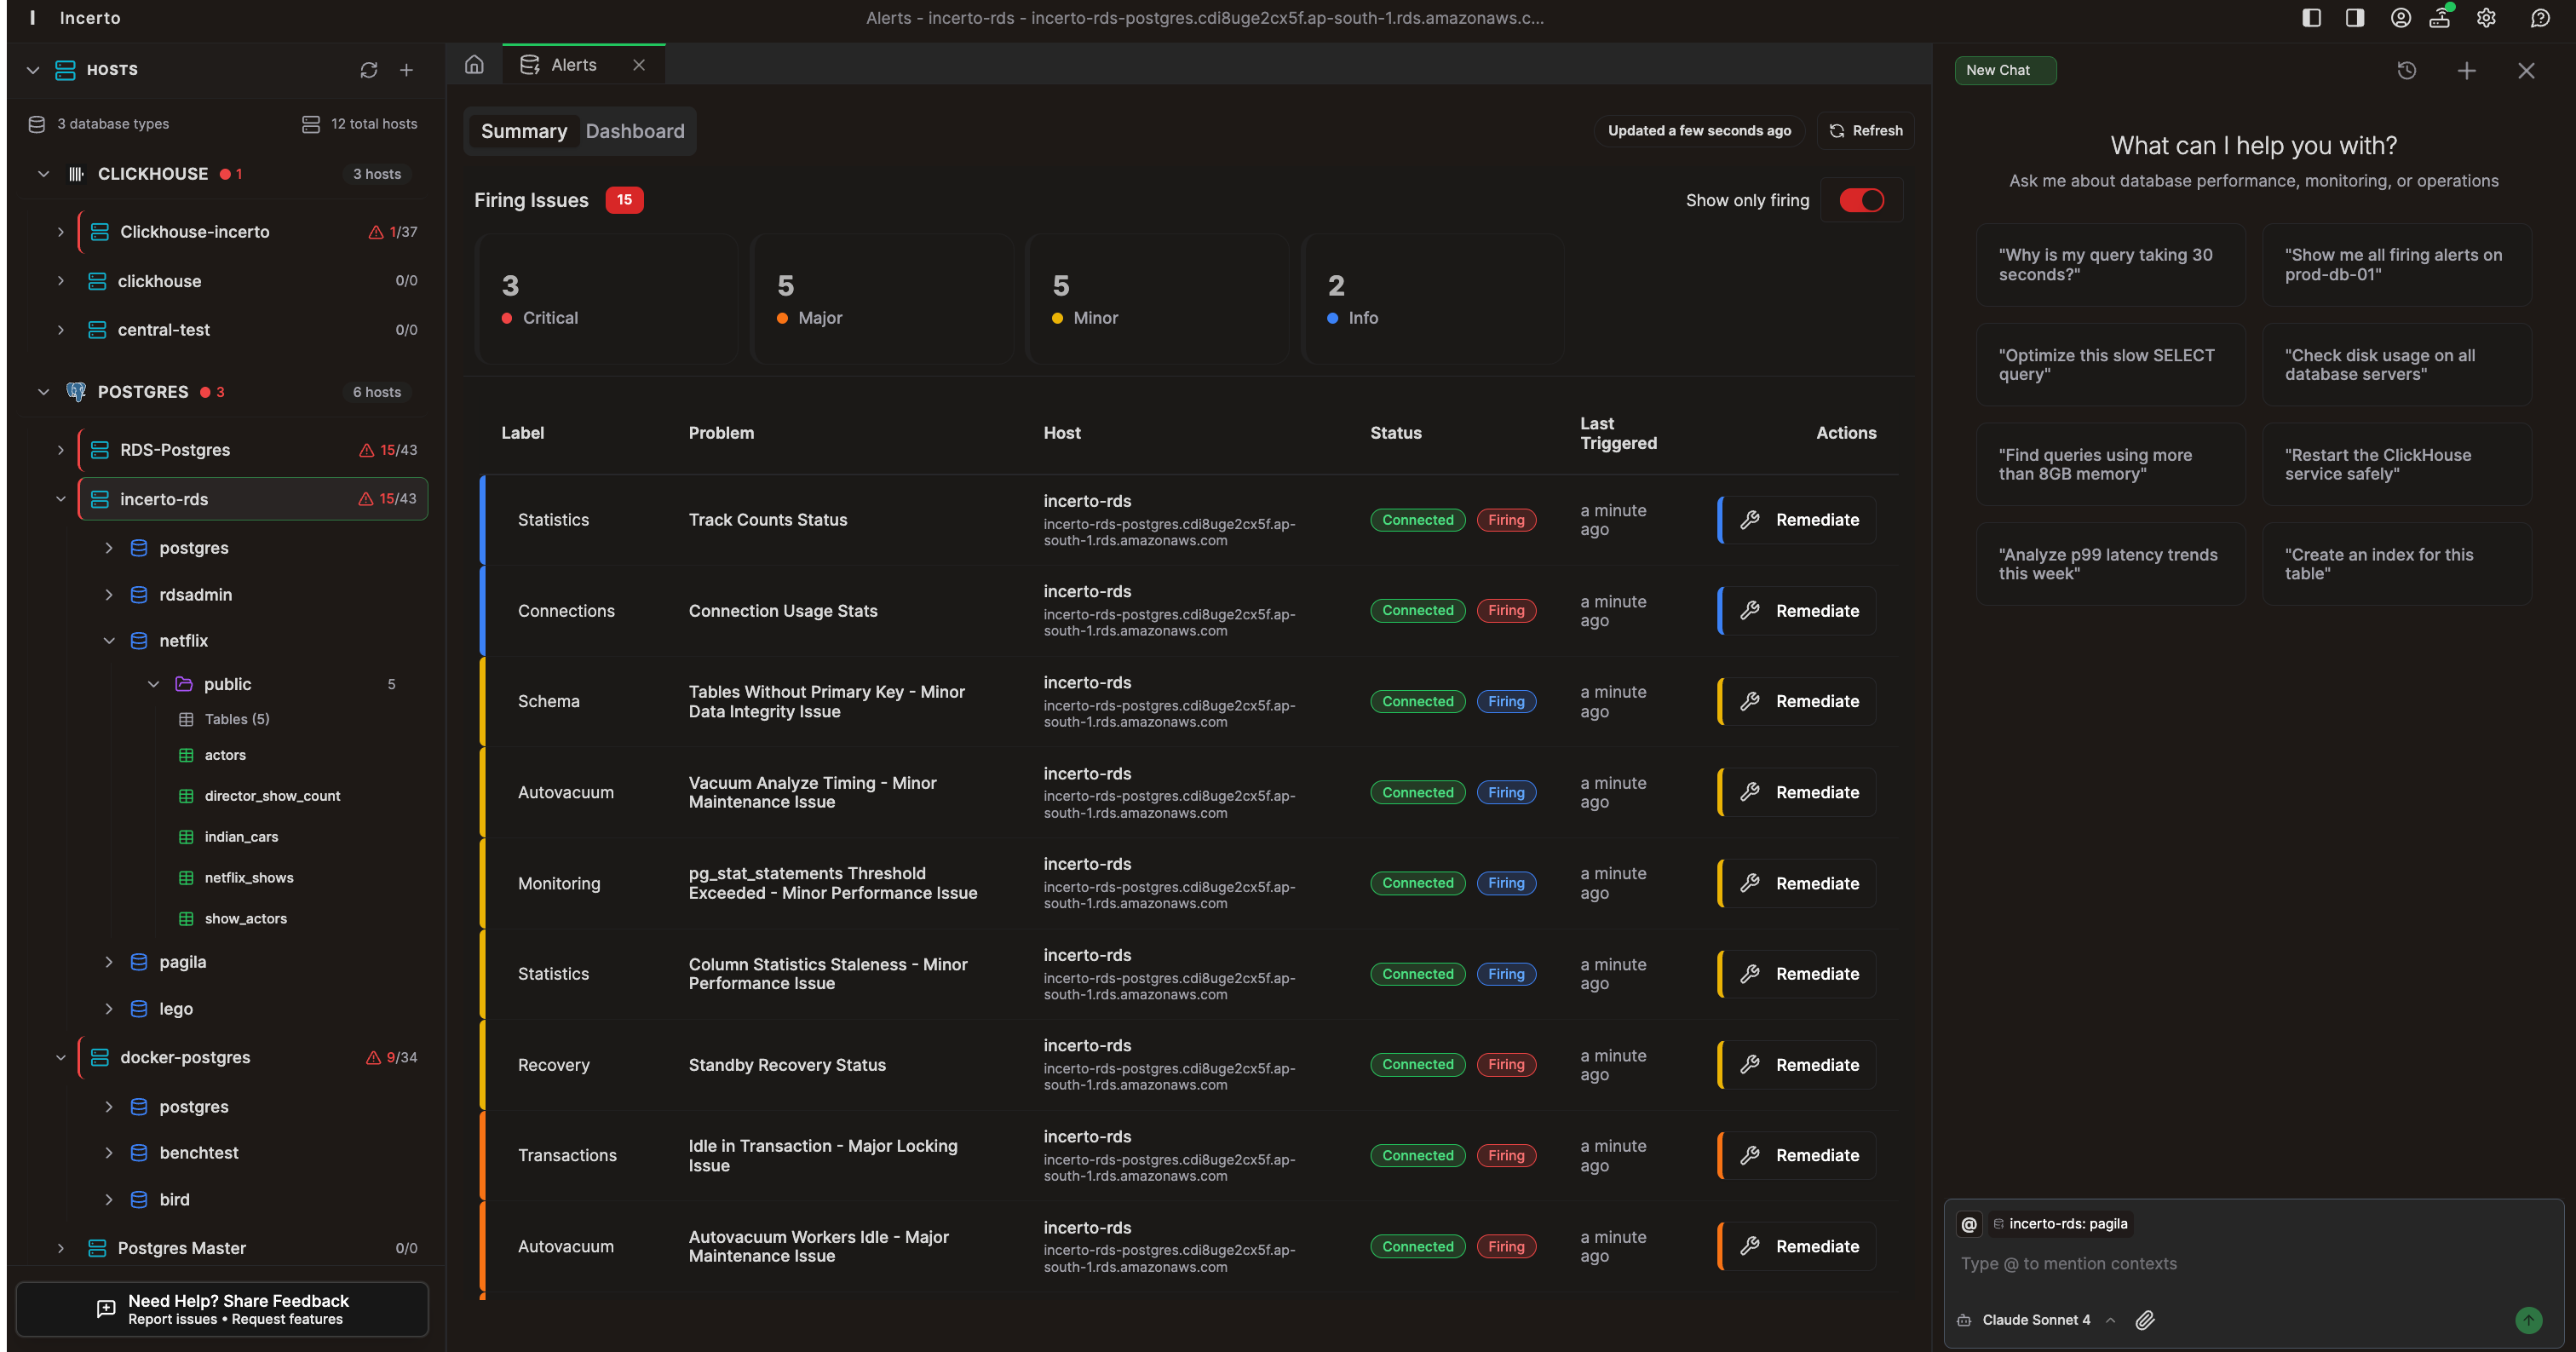Select the Alerts tab
The image size is (2576, 1352).
[x=573, y=65]
